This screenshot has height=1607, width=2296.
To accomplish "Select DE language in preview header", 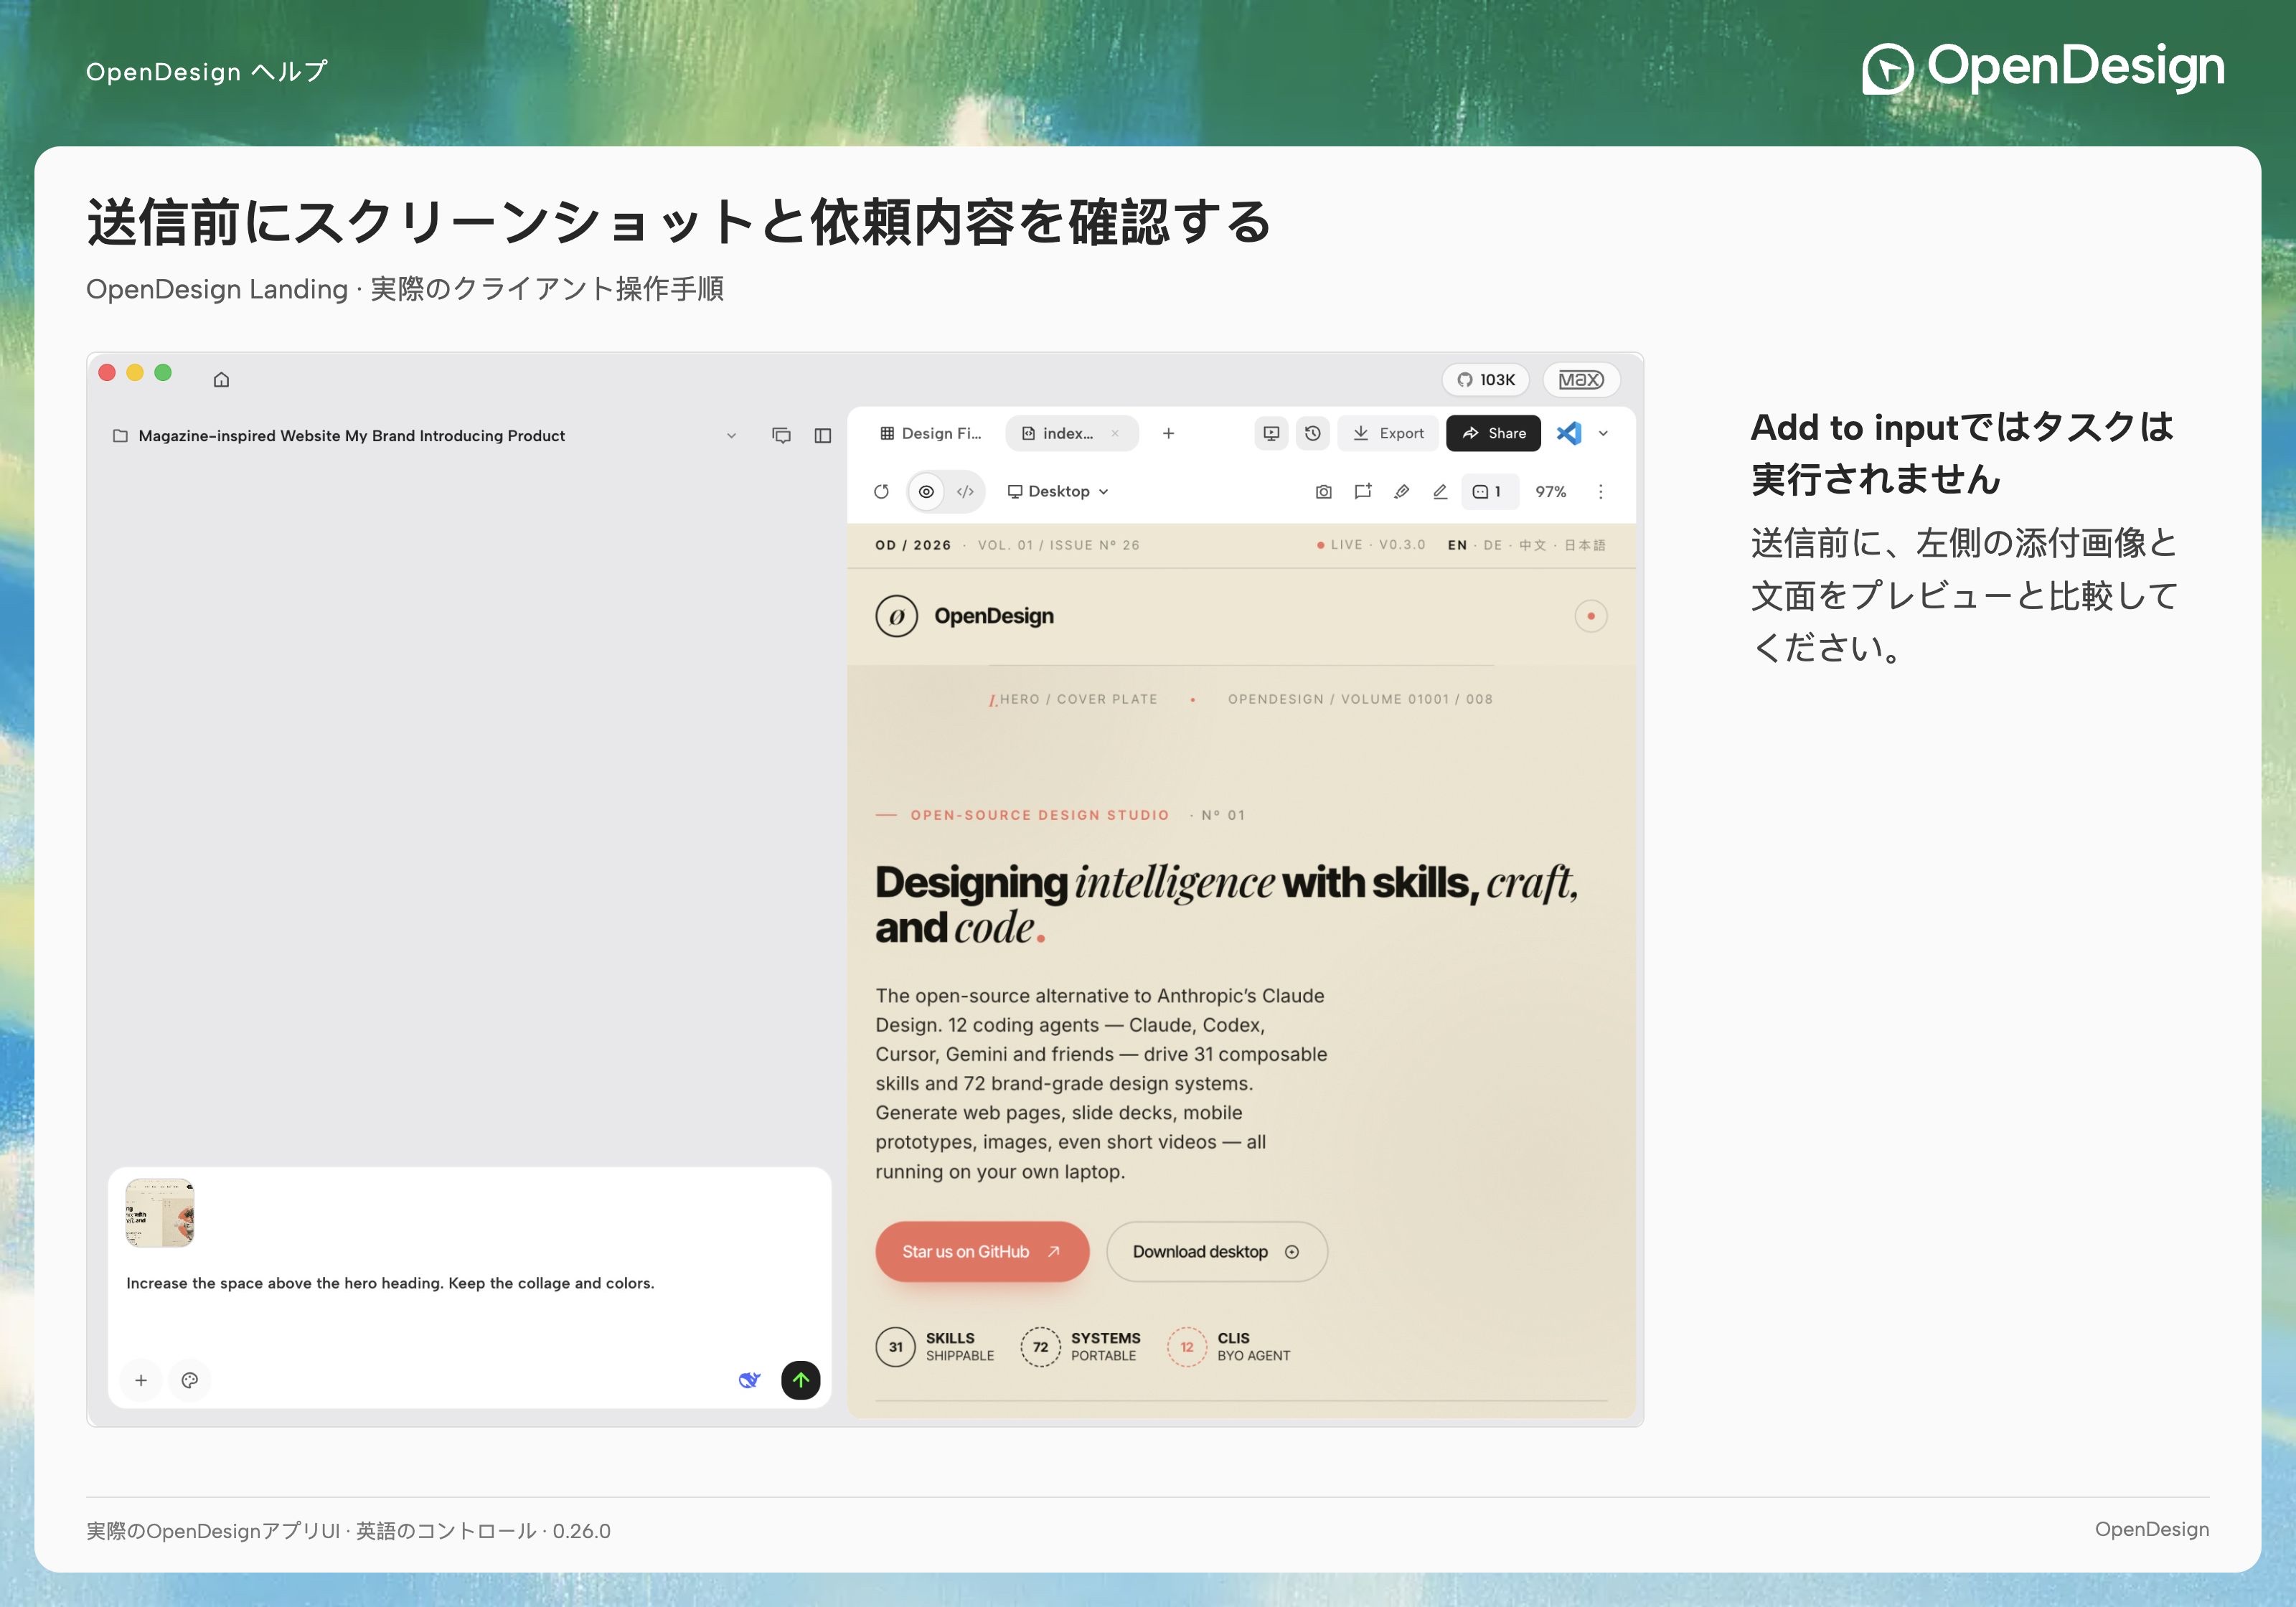I will [x=1493, y=546].
